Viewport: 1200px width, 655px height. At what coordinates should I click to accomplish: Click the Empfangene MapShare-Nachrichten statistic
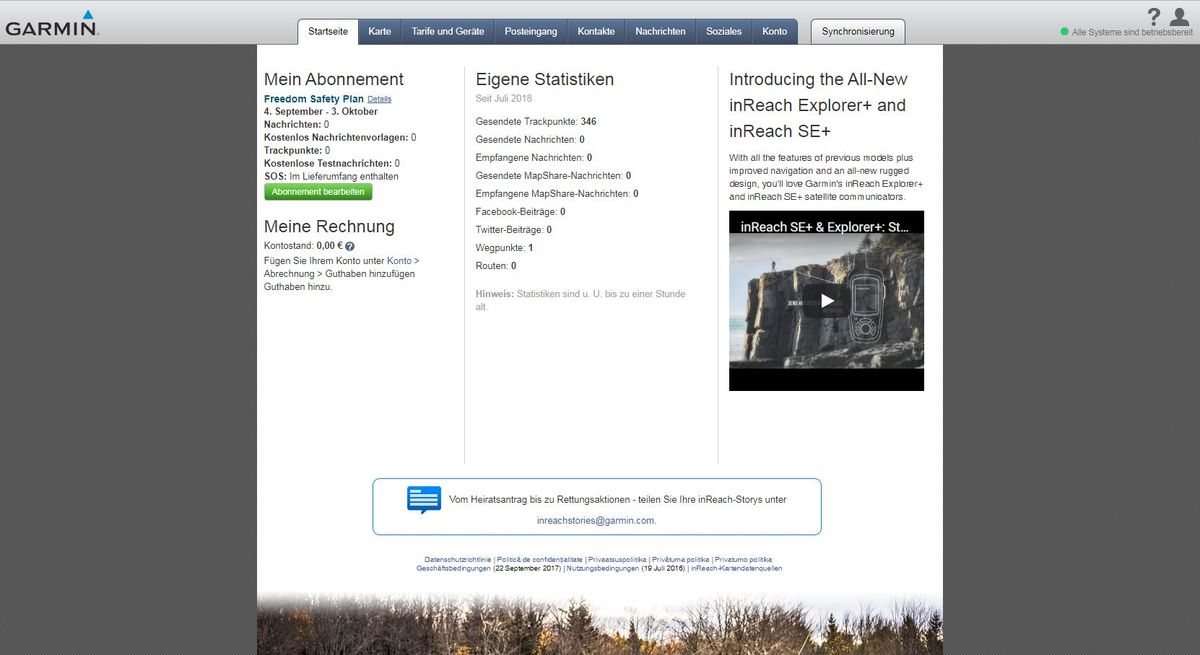(557, 194)
